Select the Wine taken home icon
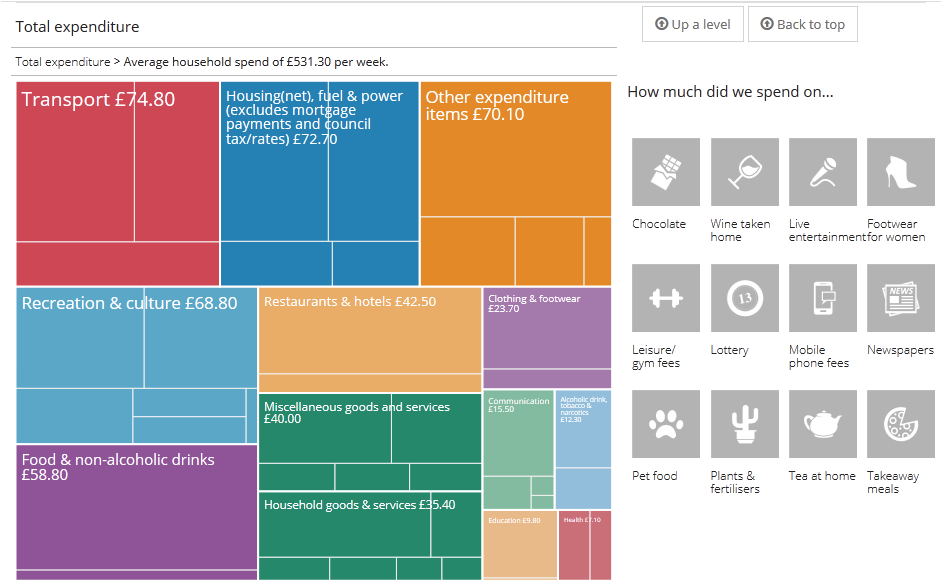Image resolution: width=952 pixels, height=588 pixels. click(x=744, y=172)
